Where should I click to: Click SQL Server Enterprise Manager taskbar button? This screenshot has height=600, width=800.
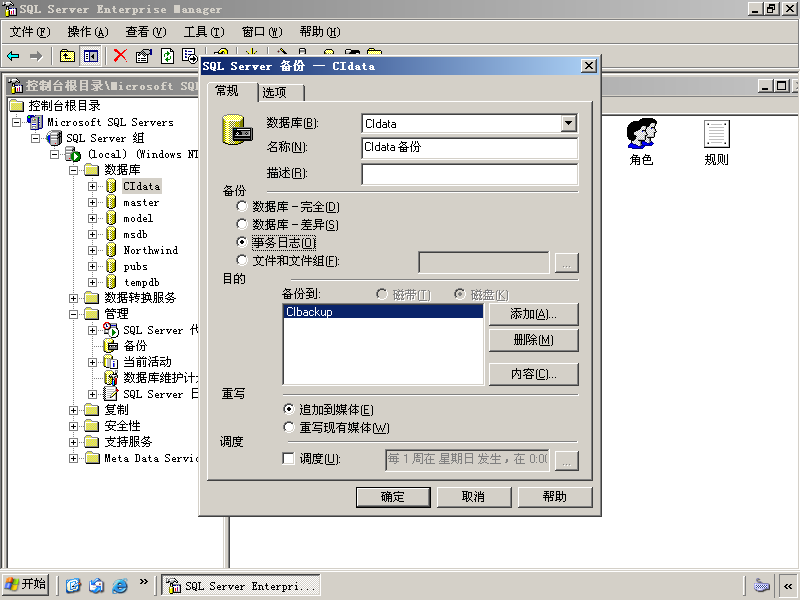point(241,585)
